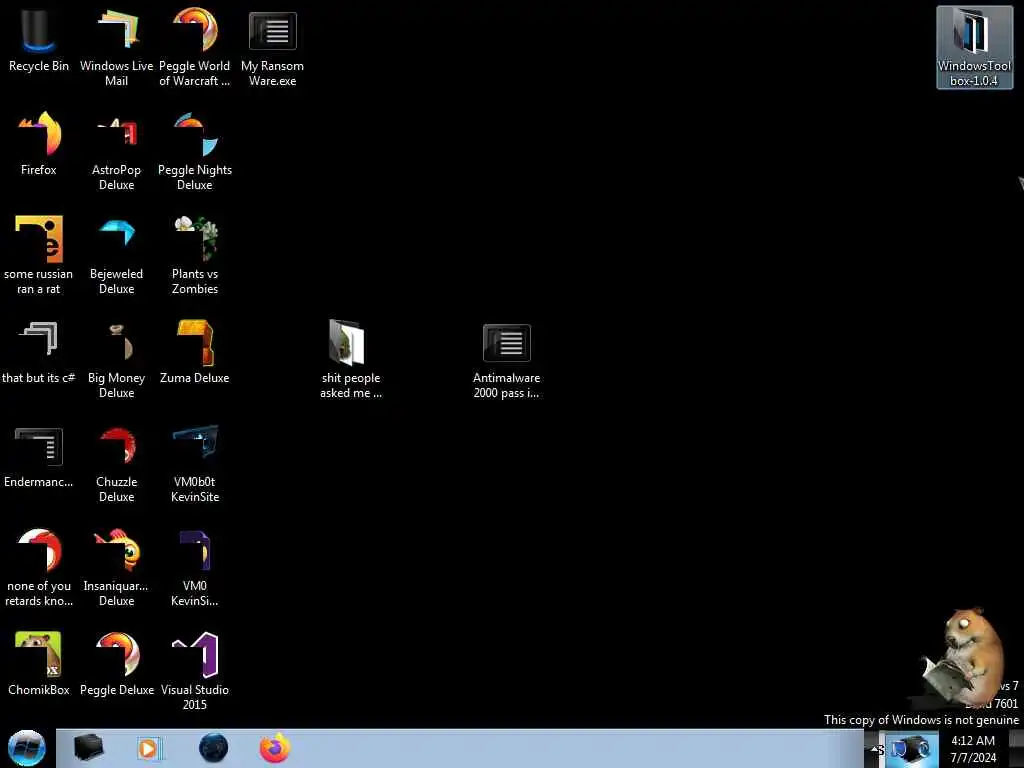Select the Big Money Deluxe icon
Viewport: 1024px width, 768px height.
tap(117, 359)
